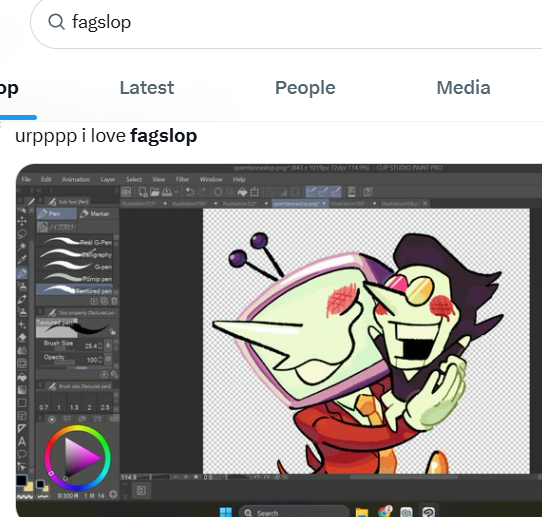Click the color wheel hue ring
Image resolution: width=542 pixels, height=517 pixels.
pos(77,428)
